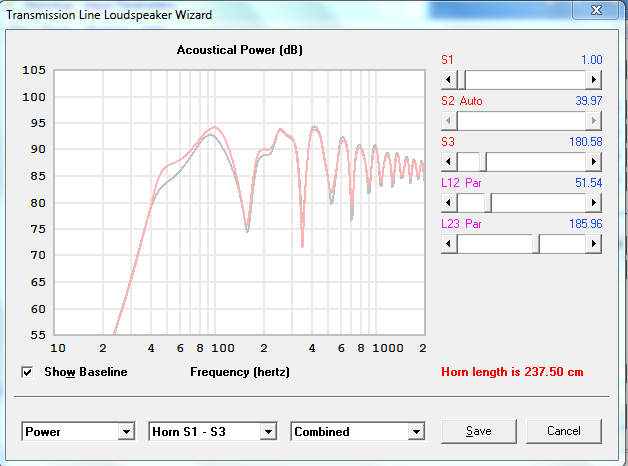
Task: Click the L23 slider left arrow
Action: pos(449,244)
